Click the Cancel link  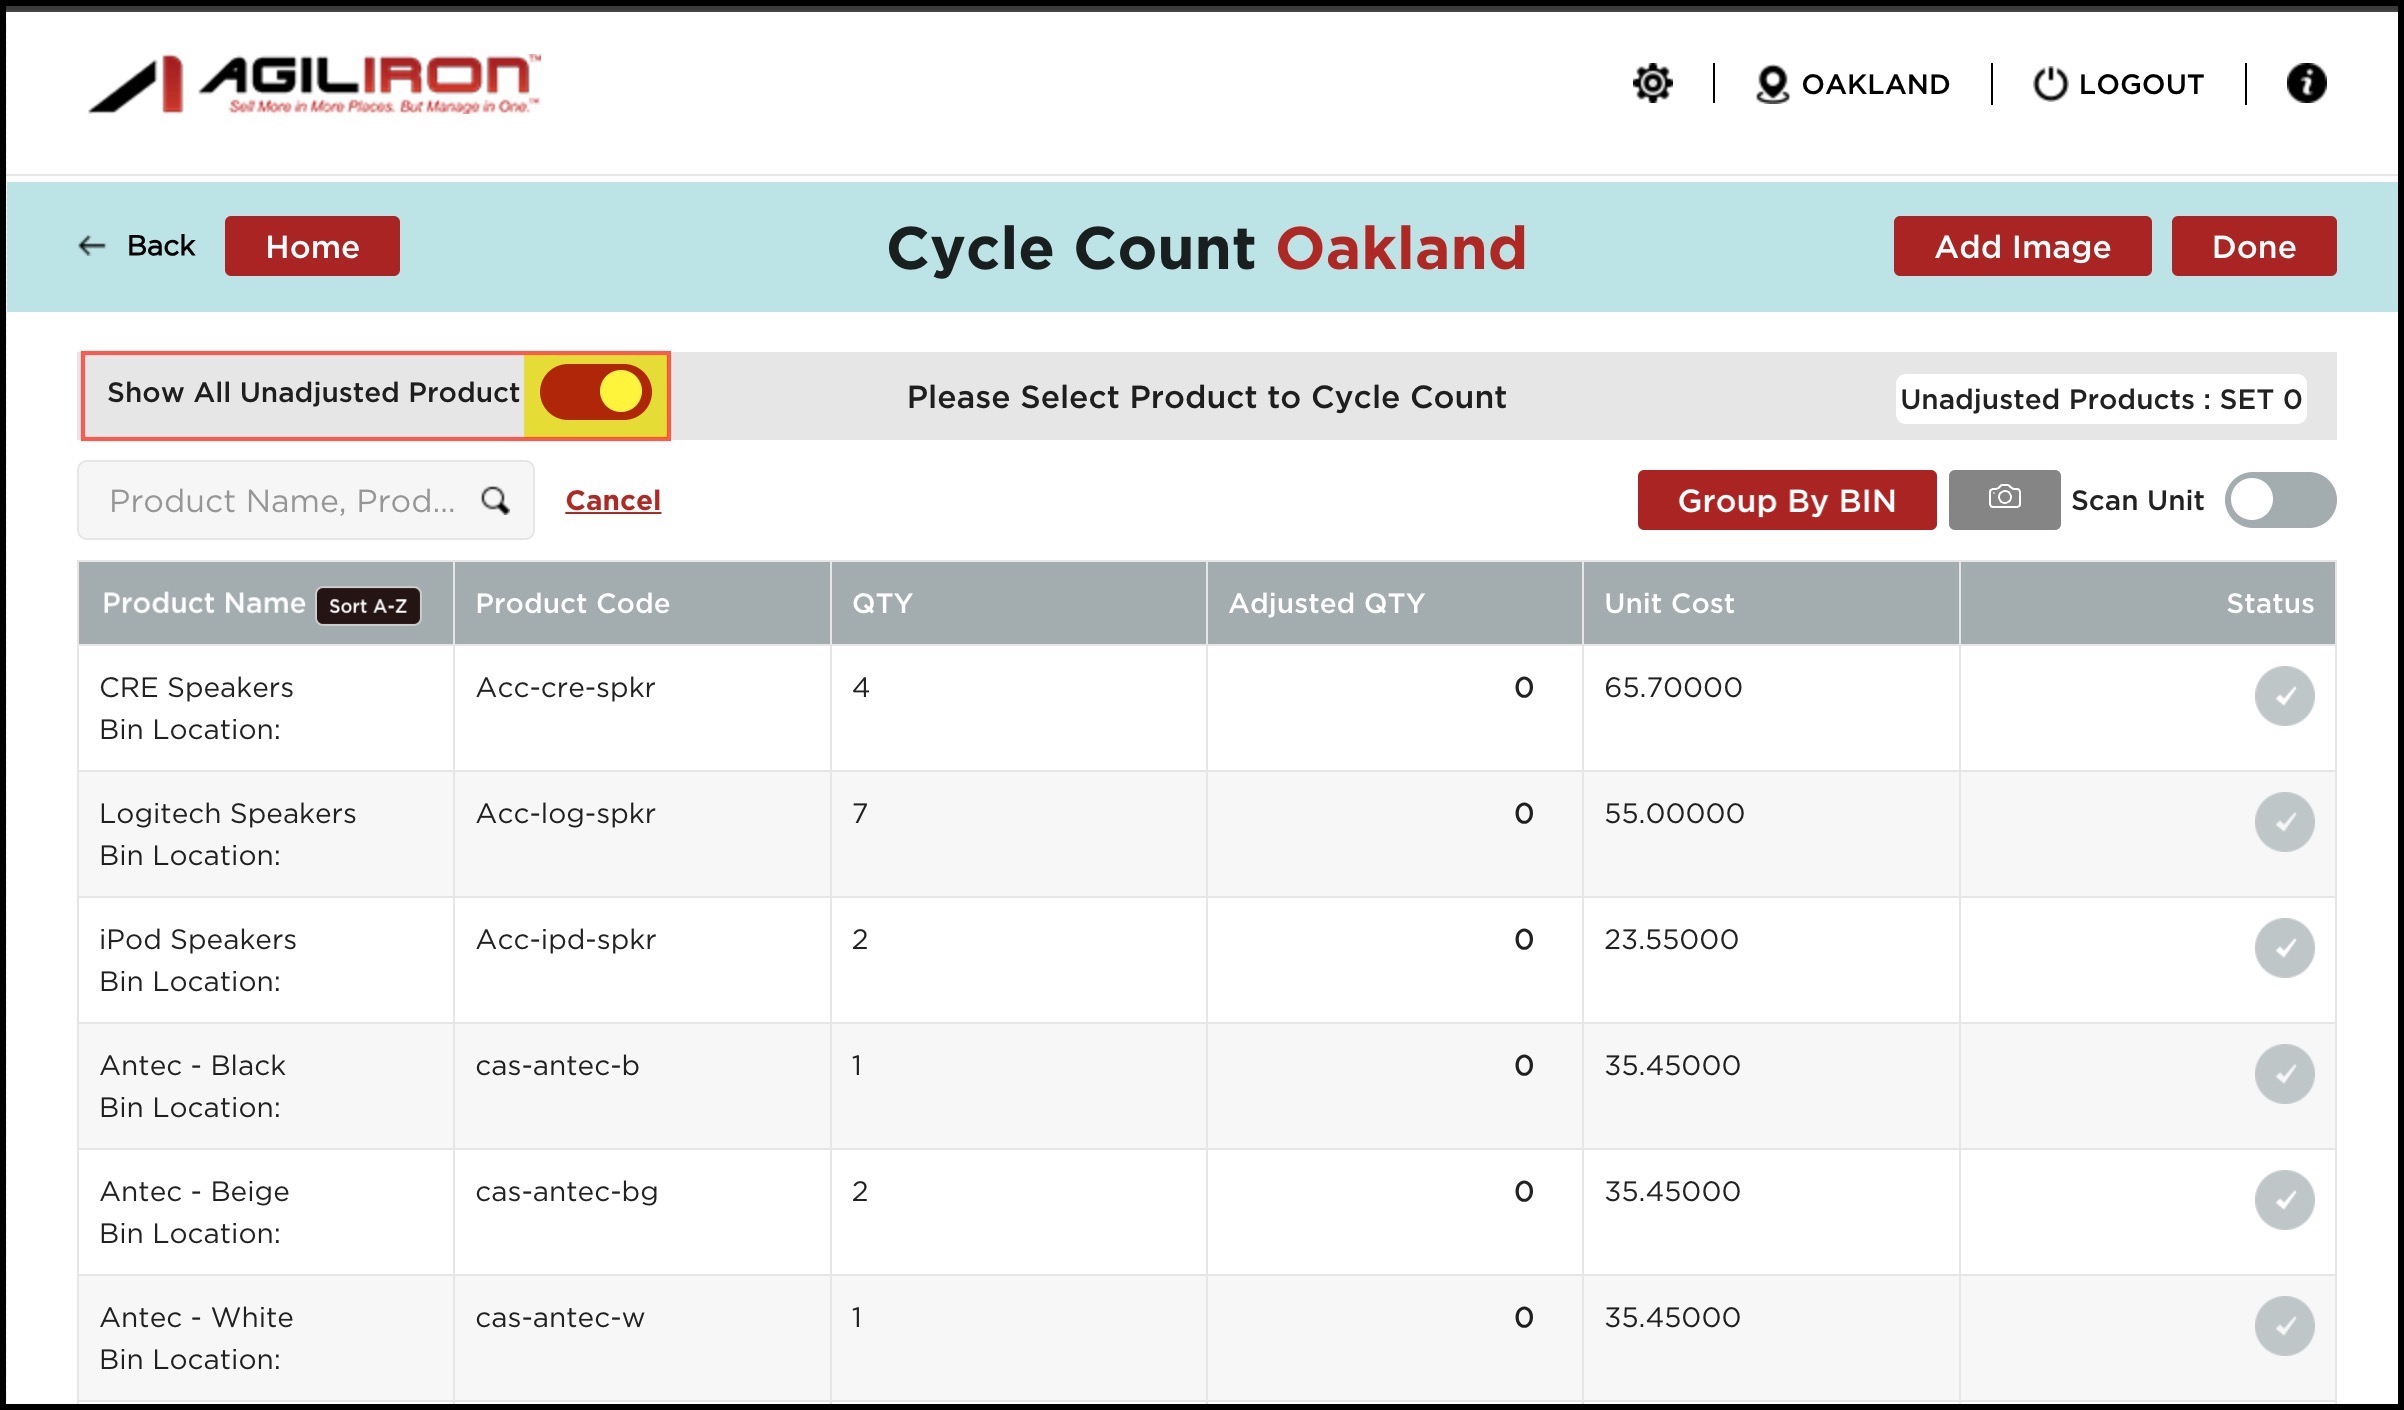click(x=613, y=500)
